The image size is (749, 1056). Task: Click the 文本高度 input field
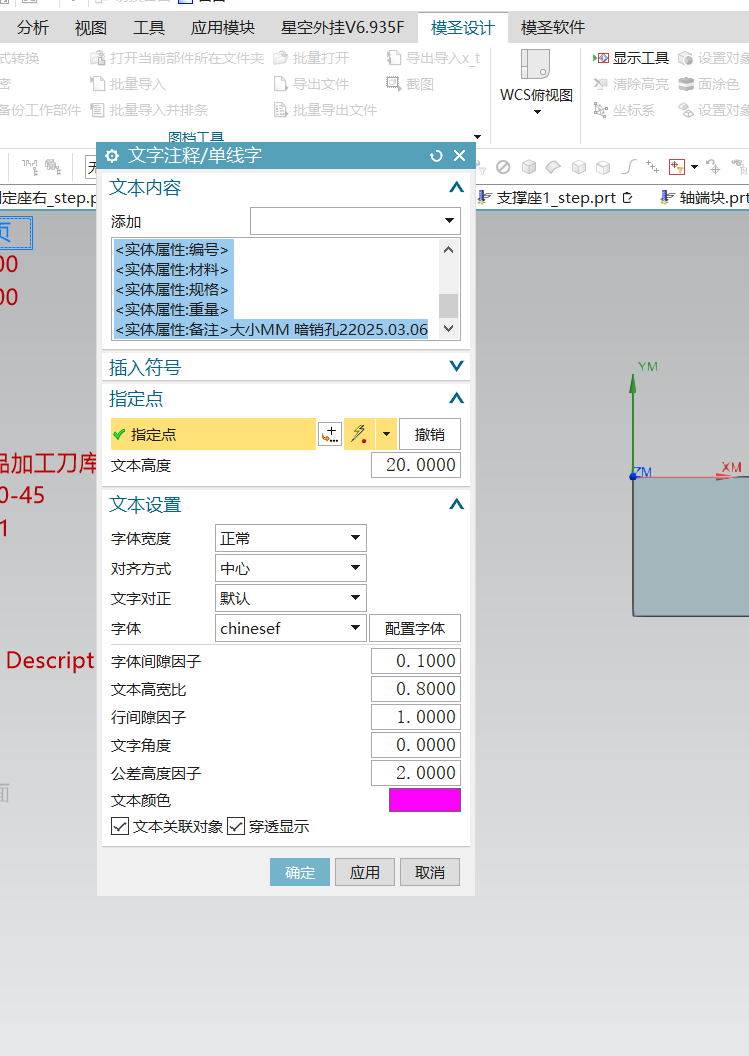pyautogui.click(x=416, y=465)
